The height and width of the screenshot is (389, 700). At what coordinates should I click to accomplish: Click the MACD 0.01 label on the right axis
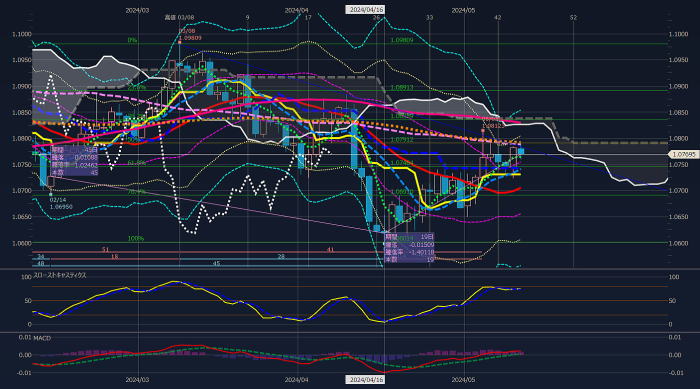pos(675,337)
